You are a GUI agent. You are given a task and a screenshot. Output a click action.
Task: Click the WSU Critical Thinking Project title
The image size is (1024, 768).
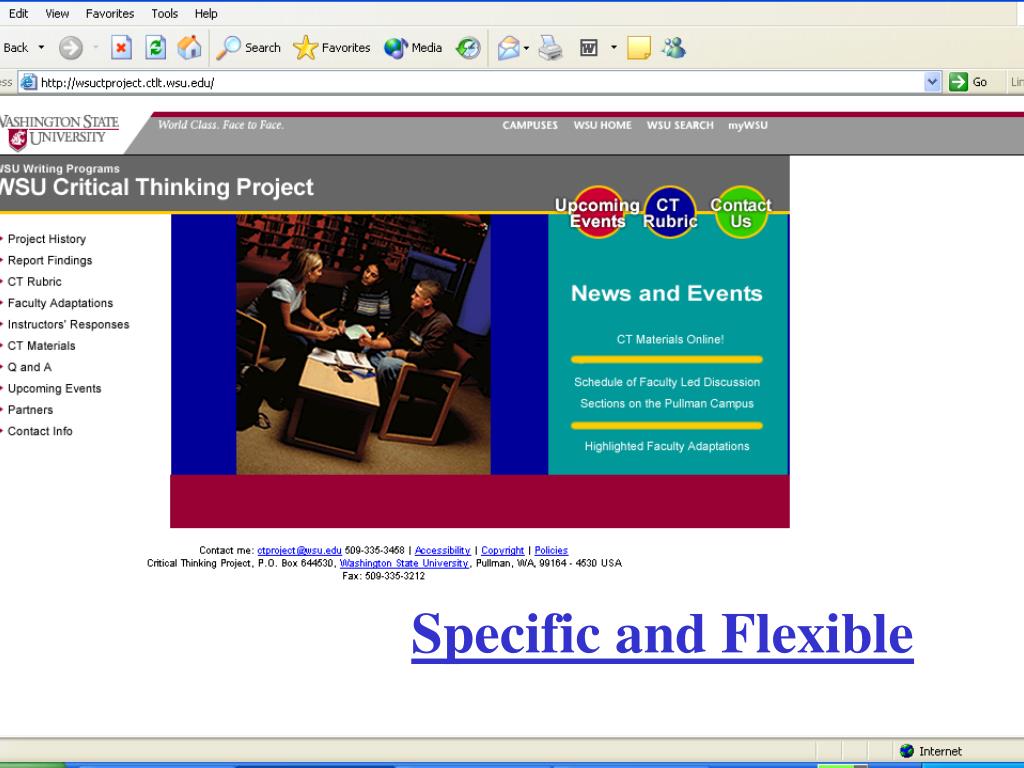[x=157, y=187]
